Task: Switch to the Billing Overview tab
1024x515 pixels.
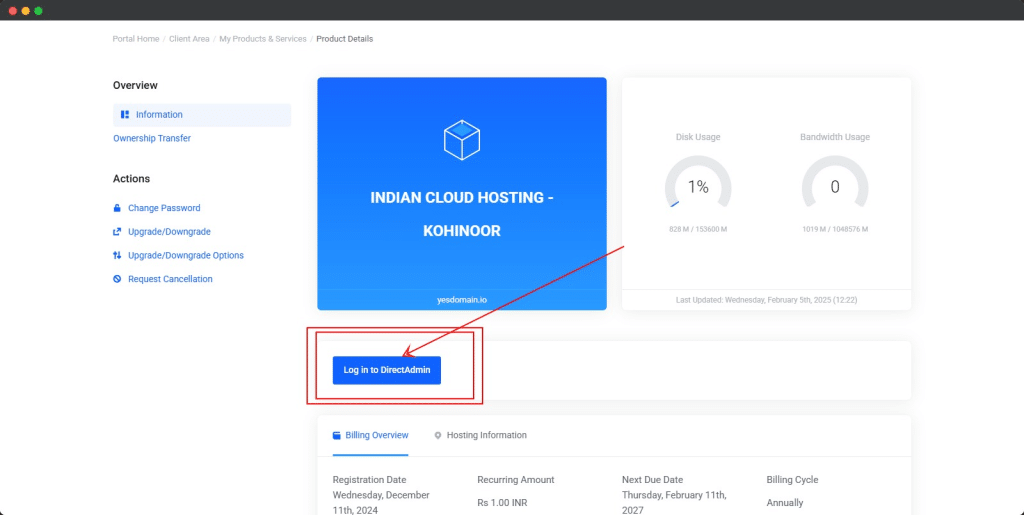Action: tap(370, 435)
